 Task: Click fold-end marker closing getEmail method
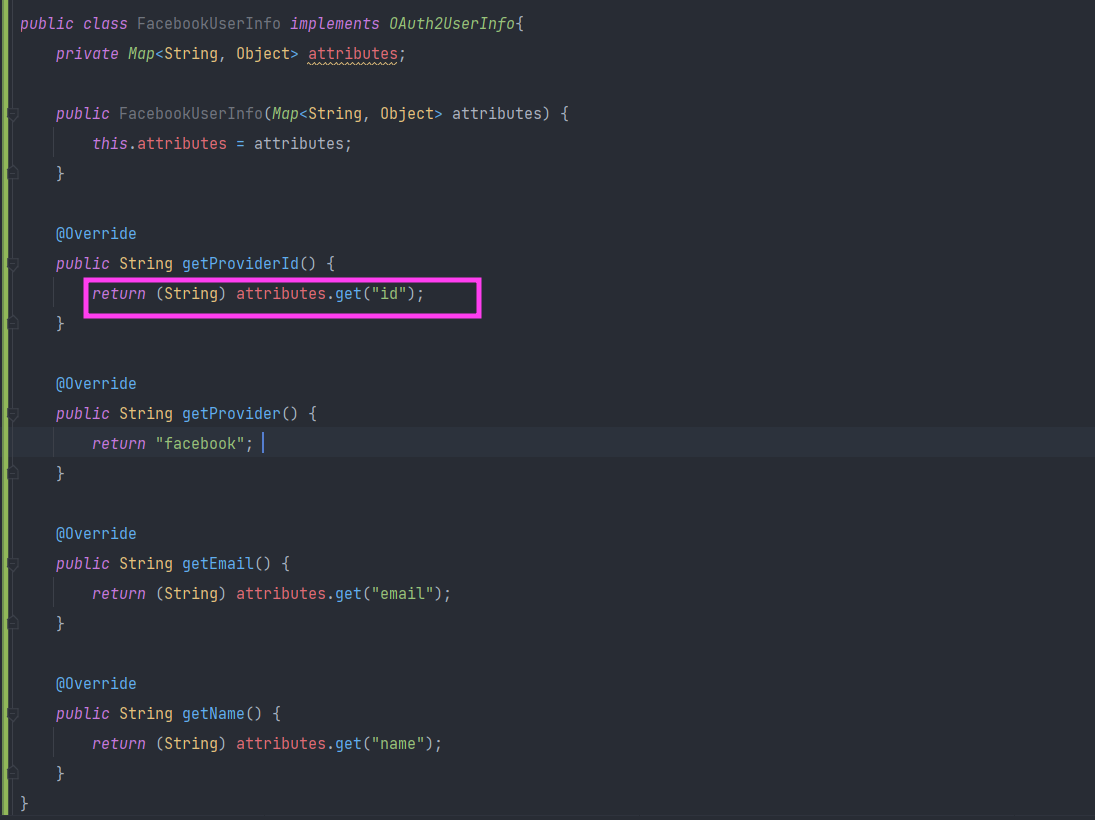(13, 622)
